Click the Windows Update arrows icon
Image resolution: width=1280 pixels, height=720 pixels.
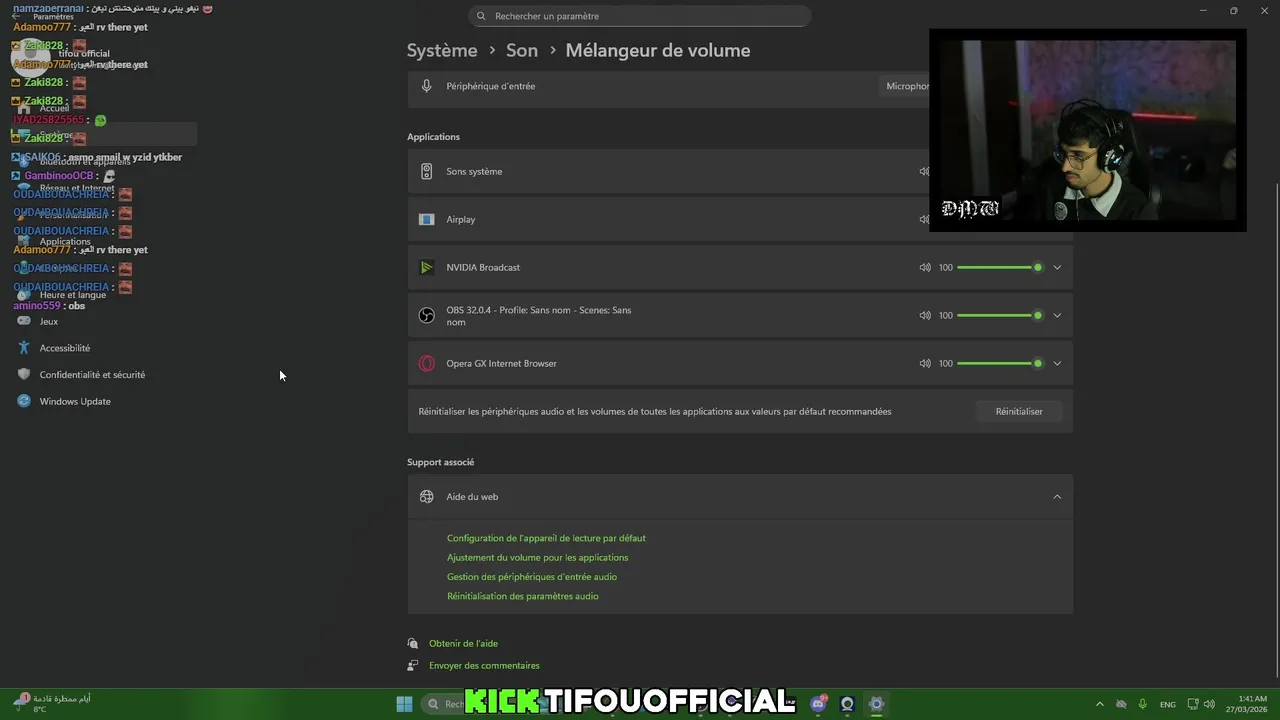tap(24, 401)
